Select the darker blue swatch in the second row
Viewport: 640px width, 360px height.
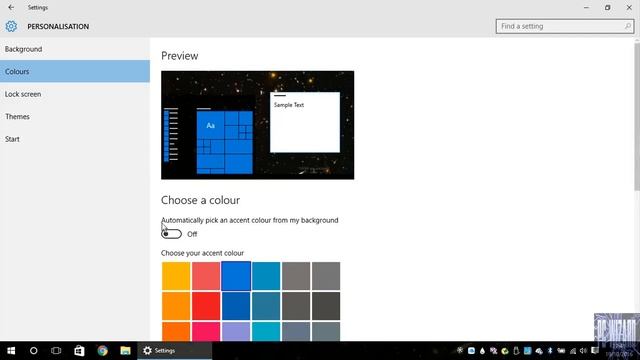tap(236, 306)
